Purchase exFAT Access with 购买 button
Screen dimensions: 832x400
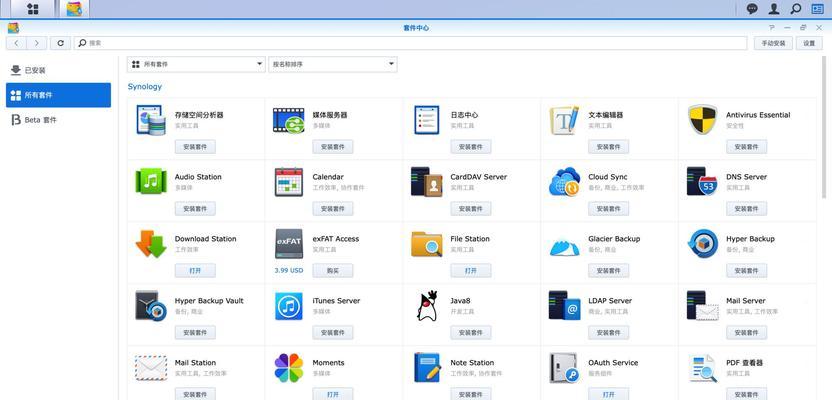[x=333, y=271]
